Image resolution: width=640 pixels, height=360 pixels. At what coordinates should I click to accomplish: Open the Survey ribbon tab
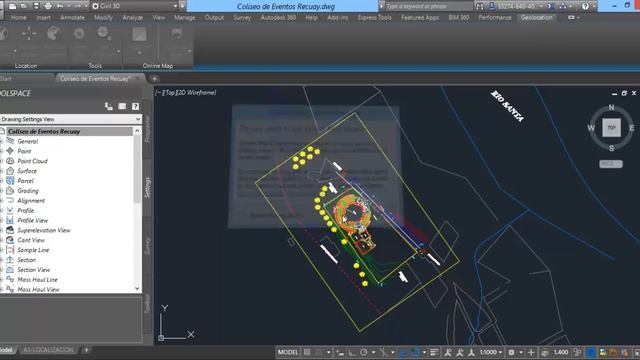coord(242,18)
